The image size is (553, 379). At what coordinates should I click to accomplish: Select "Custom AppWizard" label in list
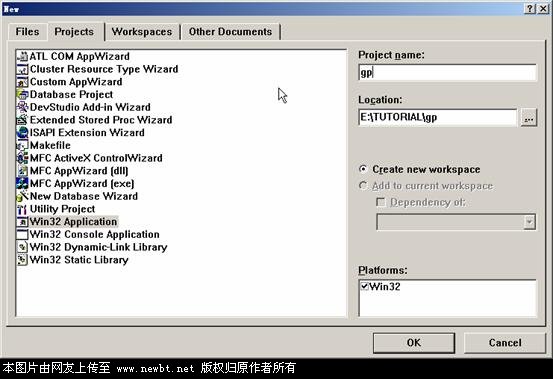(x=76, y=82)
